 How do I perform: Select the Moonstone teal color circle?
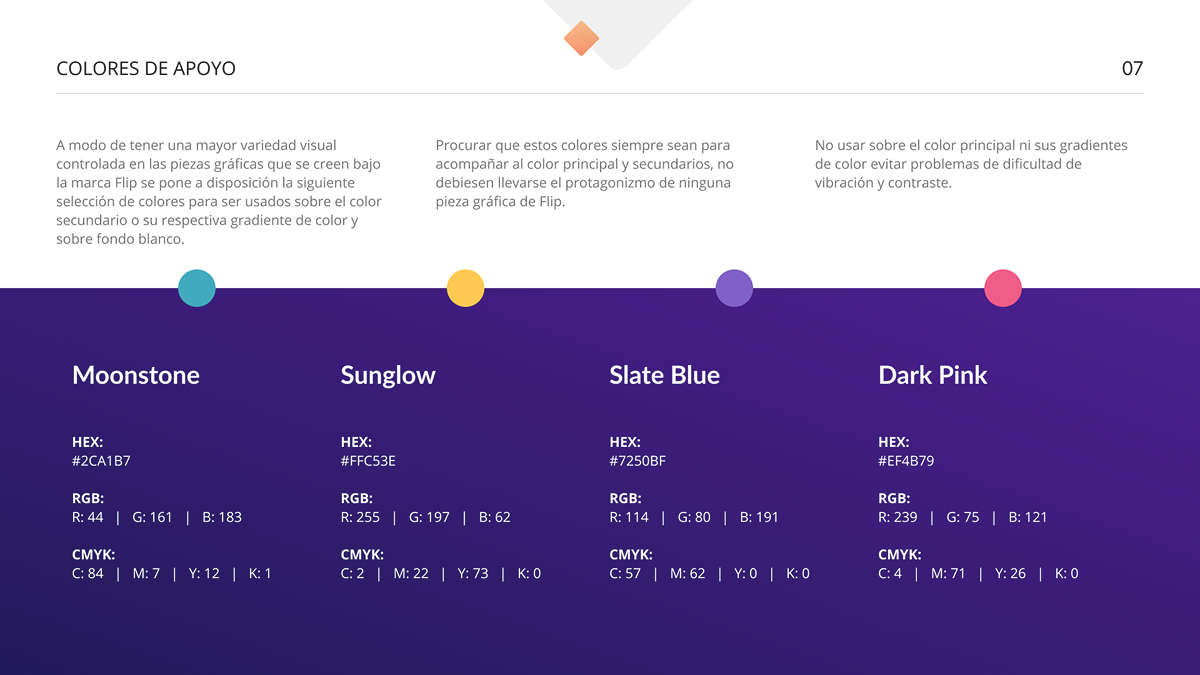click(197, 288)
